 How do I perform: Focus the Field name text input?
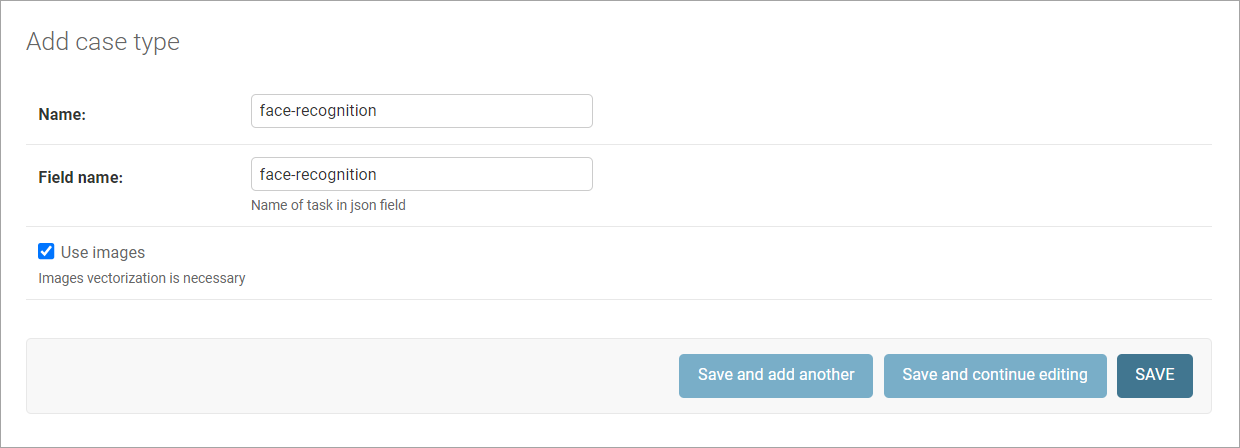click(421, 174)
